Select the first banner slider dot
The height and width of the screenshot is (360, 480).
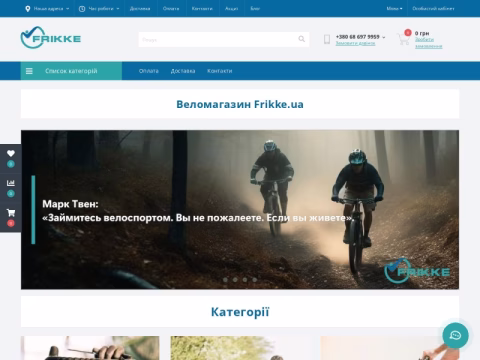pos(225,280)
